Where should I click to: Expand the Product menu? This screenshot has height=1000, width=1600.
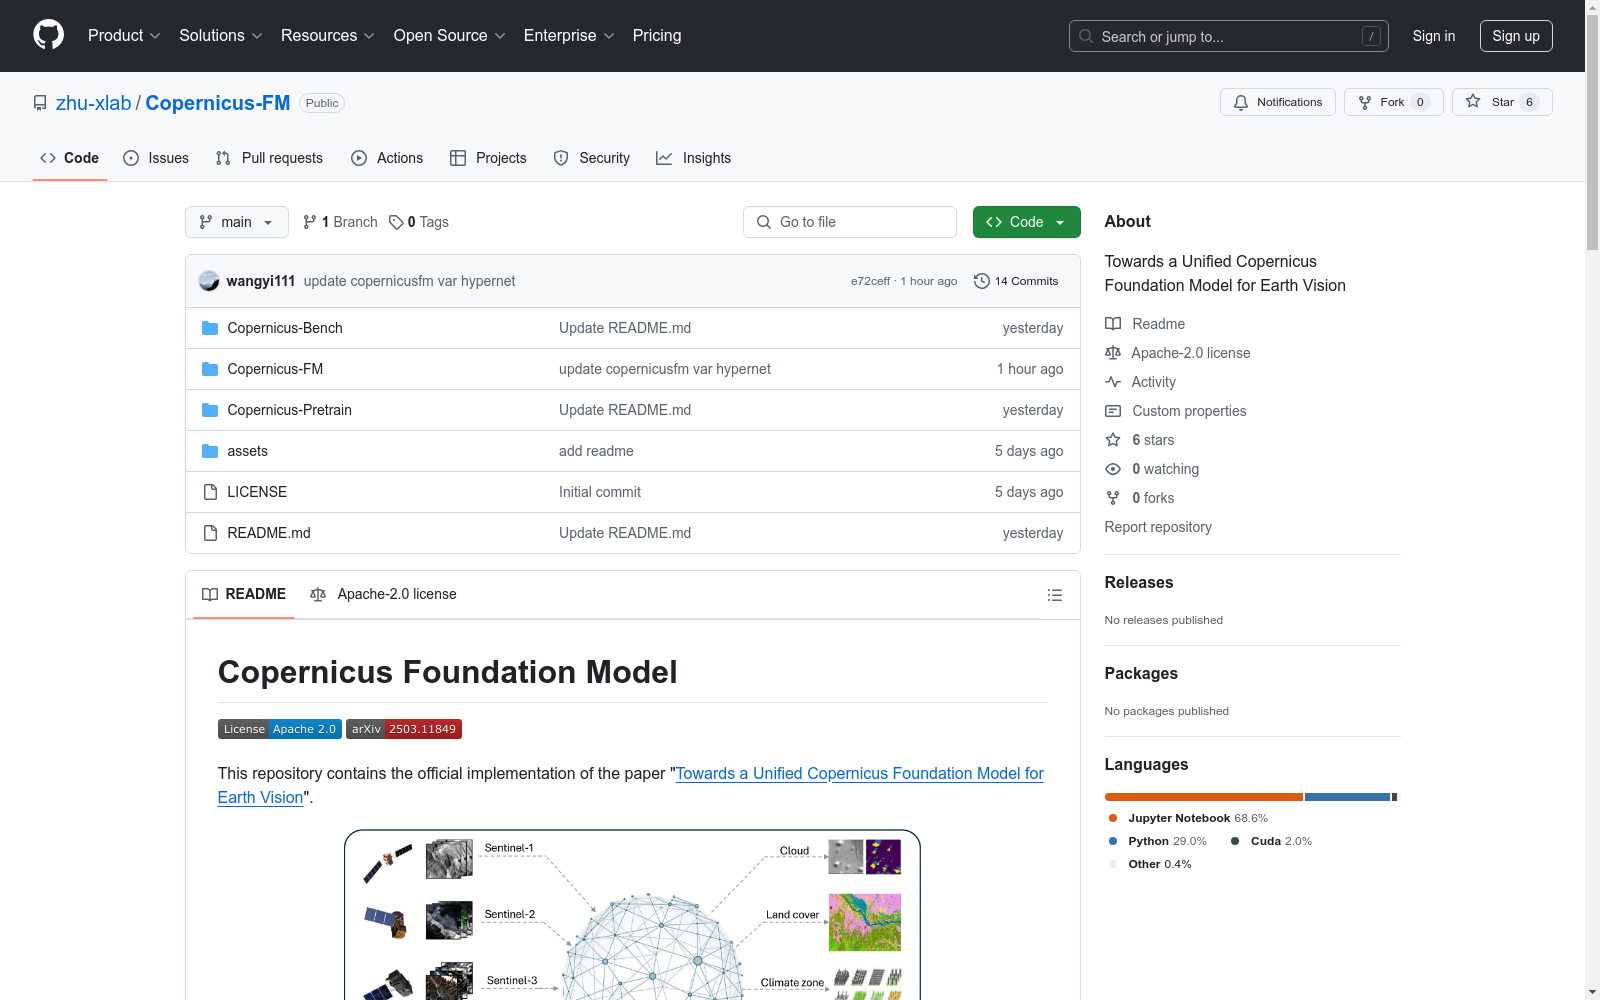124,35
